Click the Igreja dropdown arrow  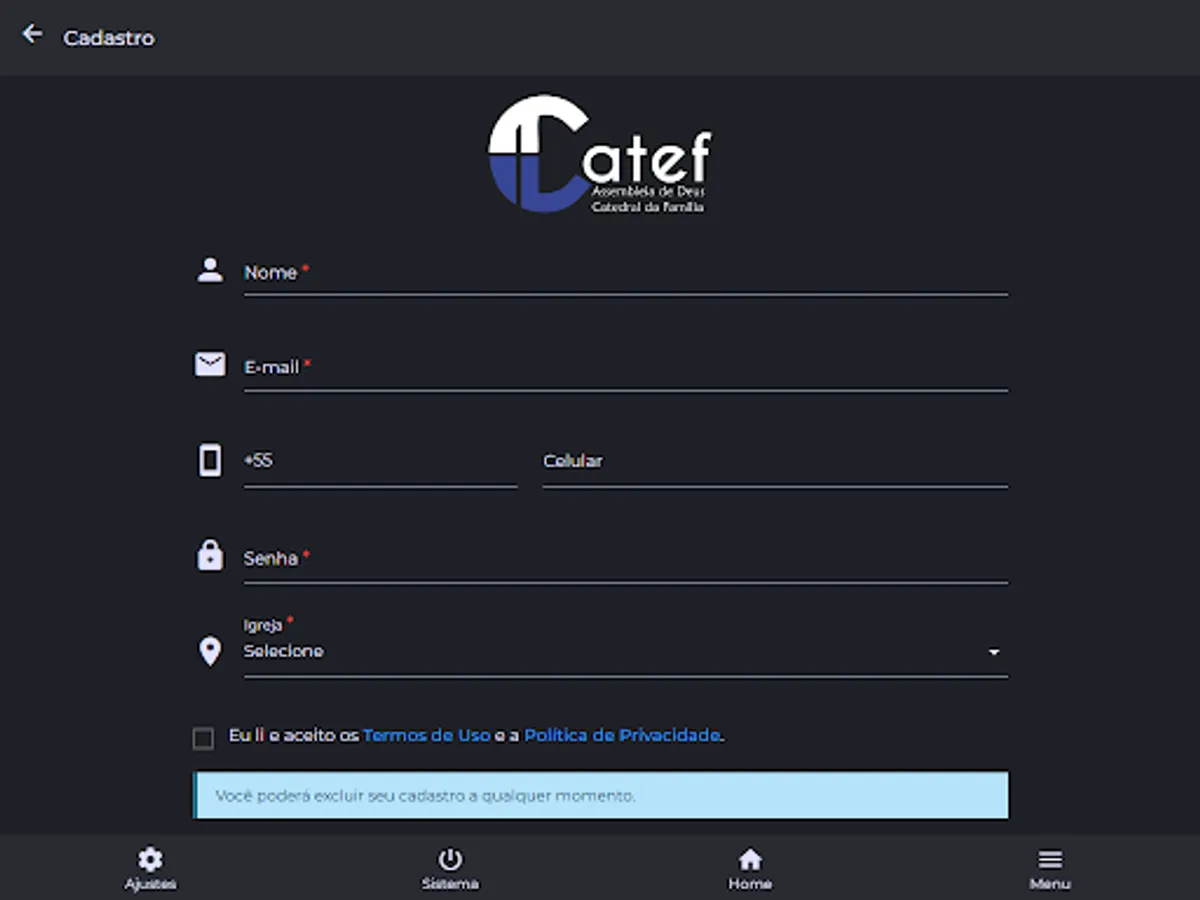click(994, 652)
